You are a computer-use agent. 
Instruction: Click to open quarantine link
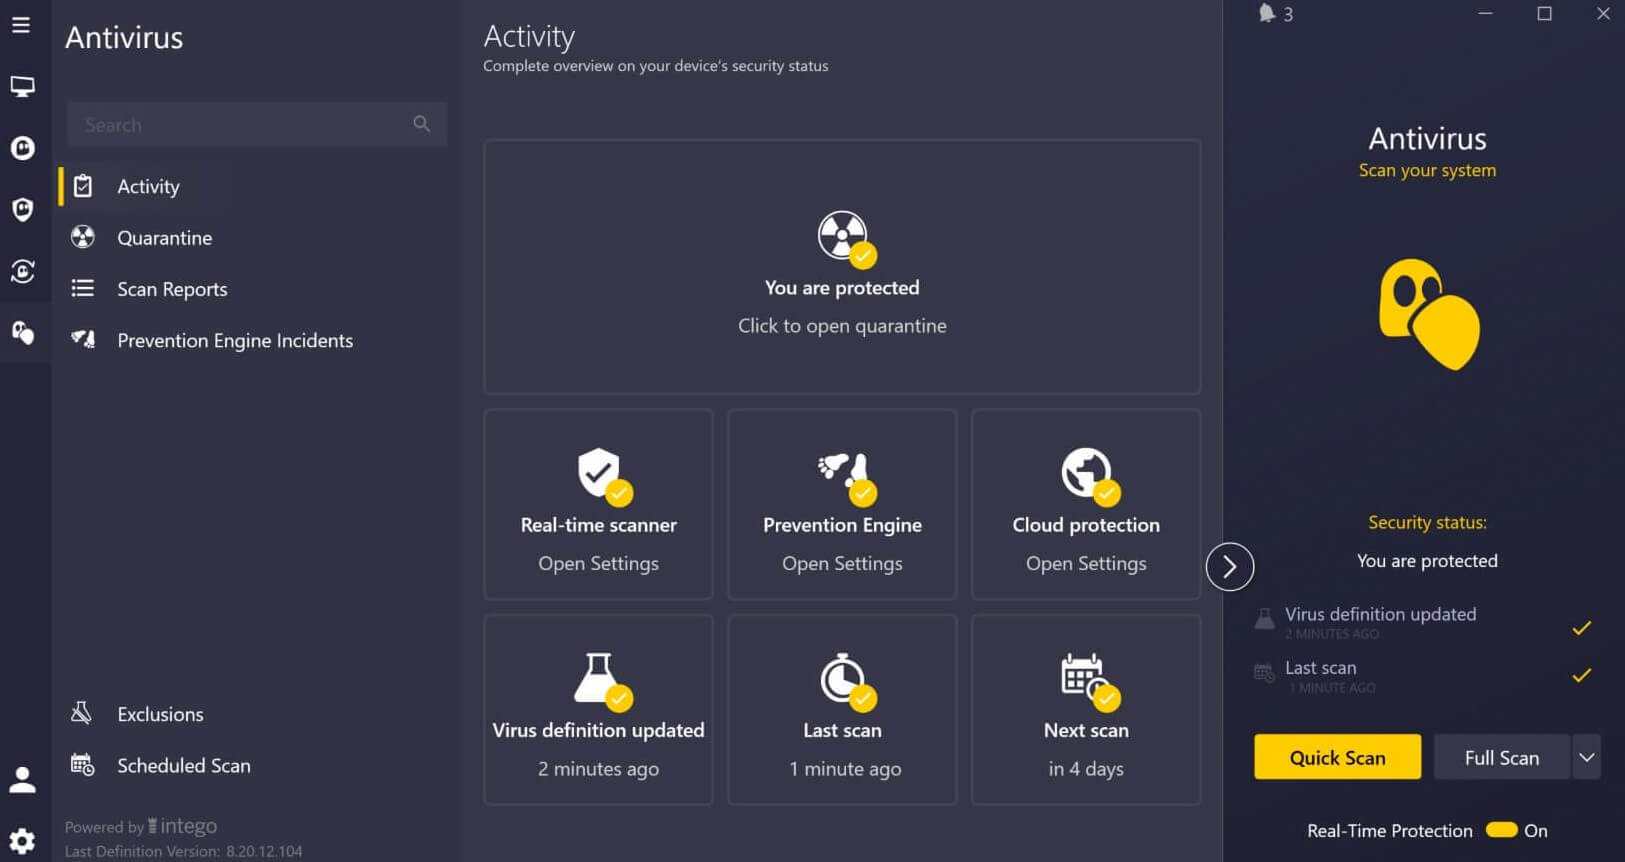coord(842,326)
